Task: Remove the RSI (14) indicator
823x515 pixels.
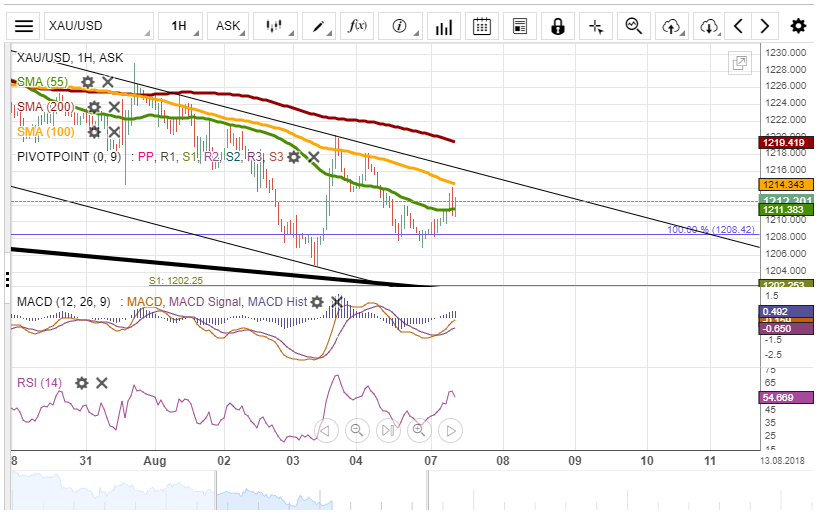Action: pos(102,383)
